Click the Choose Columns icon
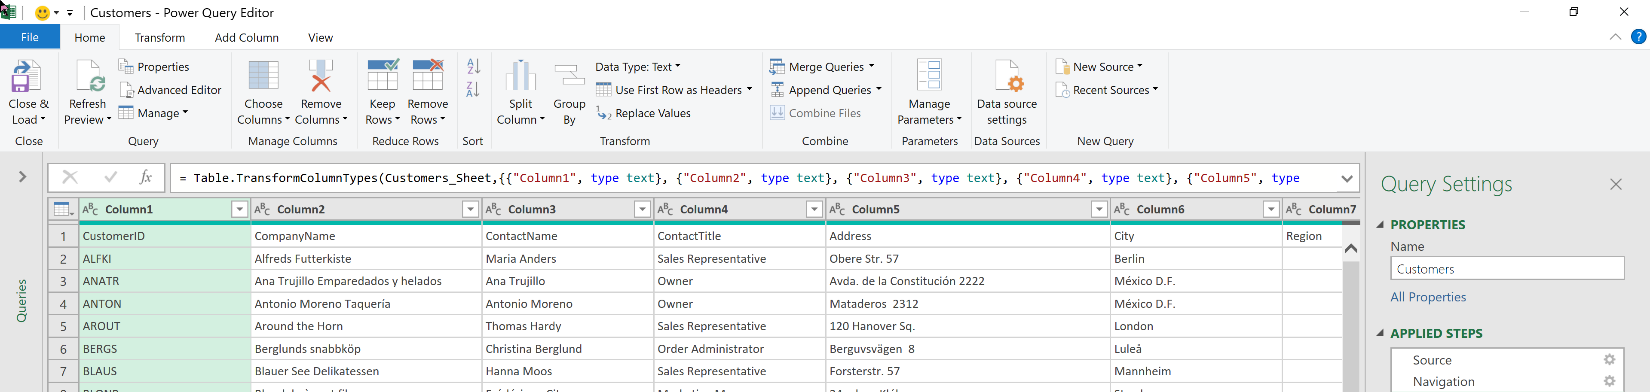Screen dimensions: 1650x392 pos(264,76)
